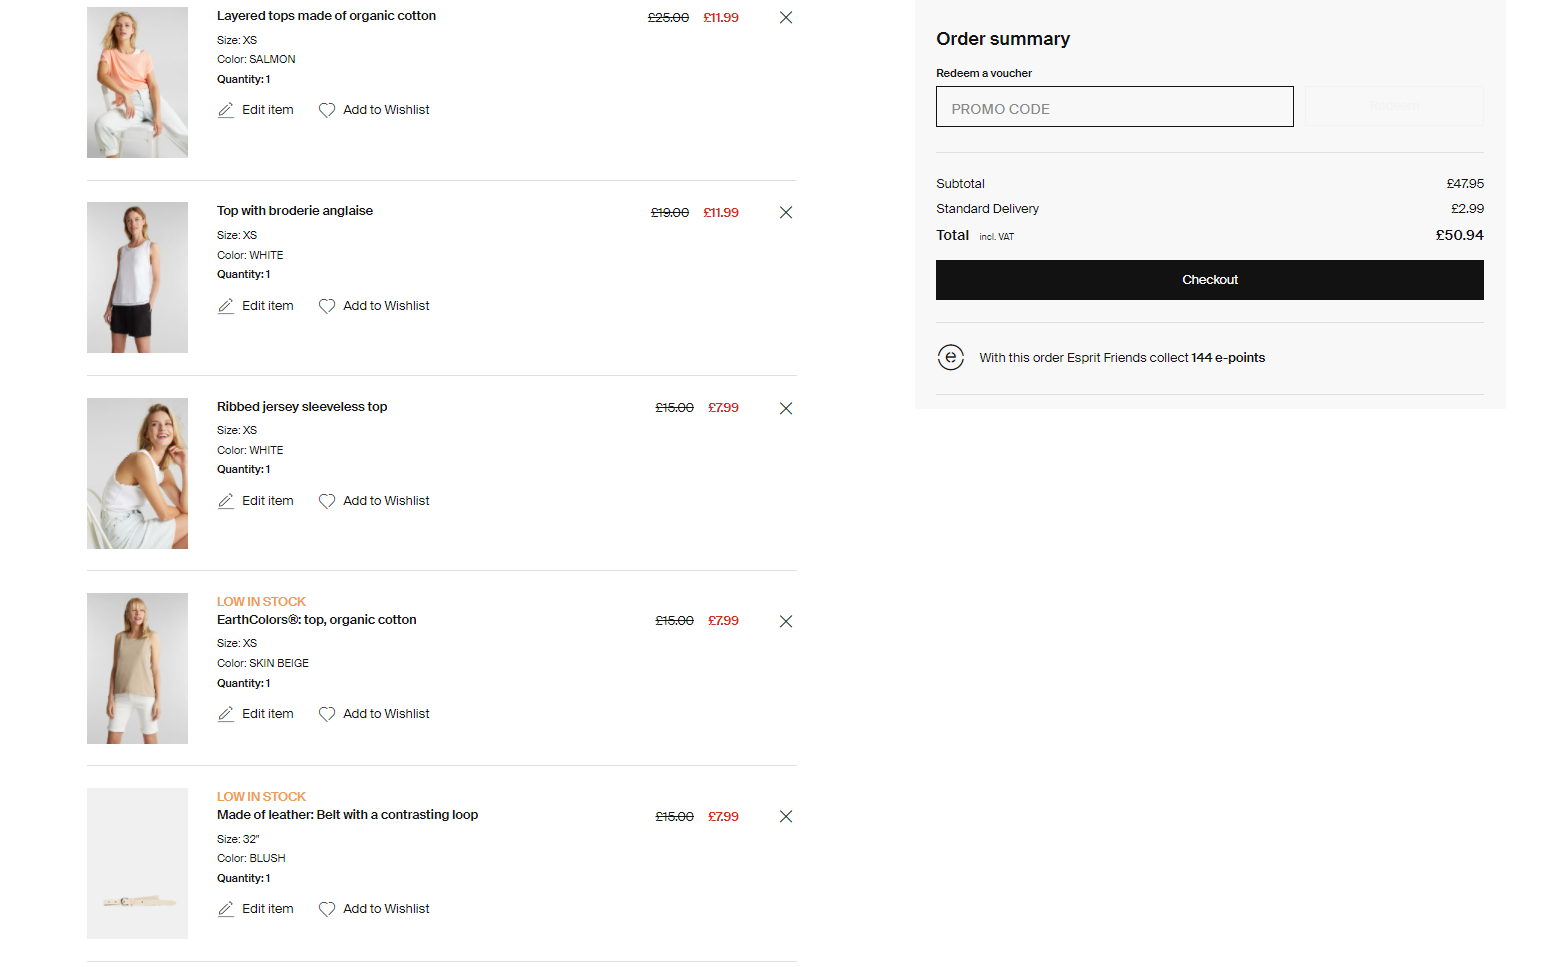Click heart icon for Layered tops item

click(x=327, y=110)
